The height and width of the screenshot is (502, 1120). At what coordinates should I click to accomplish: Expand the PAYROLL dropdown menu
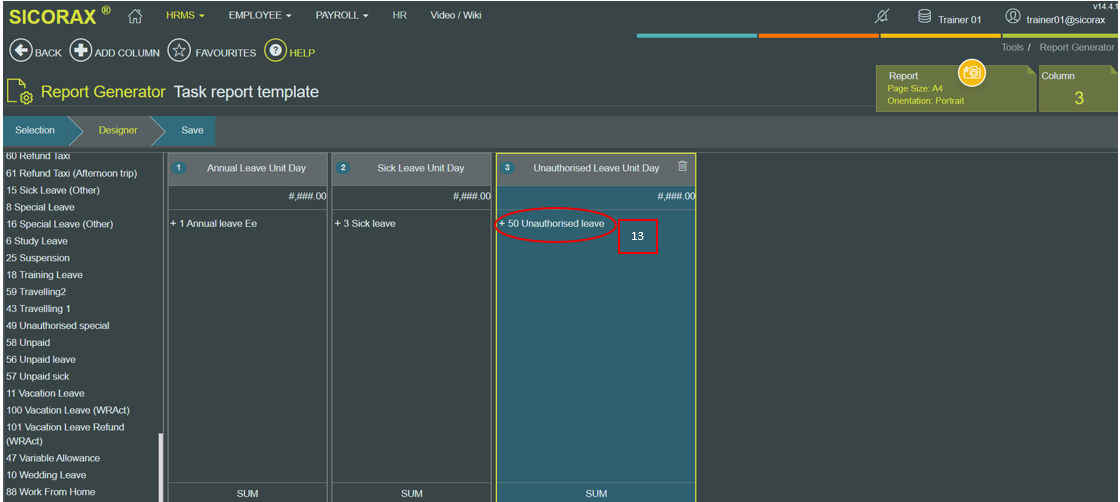click(x=342, y=15)
